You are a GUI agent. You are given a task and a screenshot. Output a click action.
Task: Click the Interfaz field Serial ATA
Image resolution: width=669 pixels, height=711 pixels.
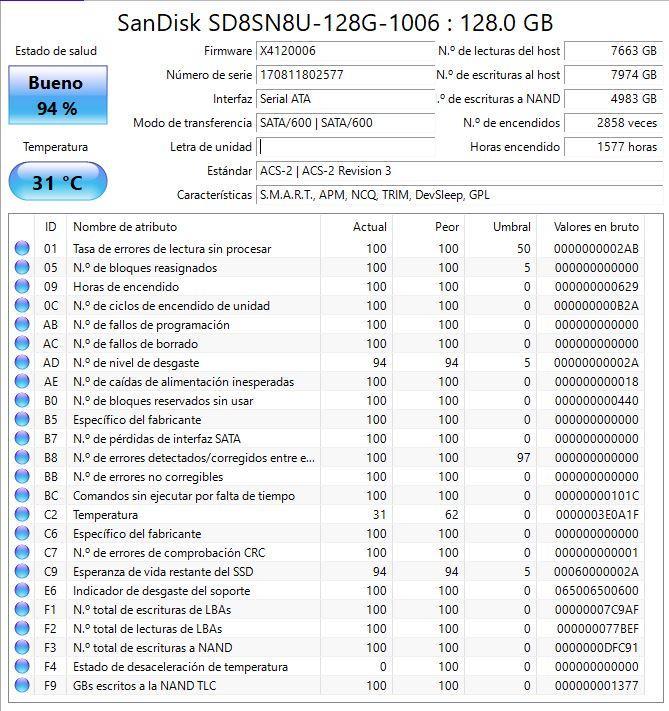tap(345, 99)
